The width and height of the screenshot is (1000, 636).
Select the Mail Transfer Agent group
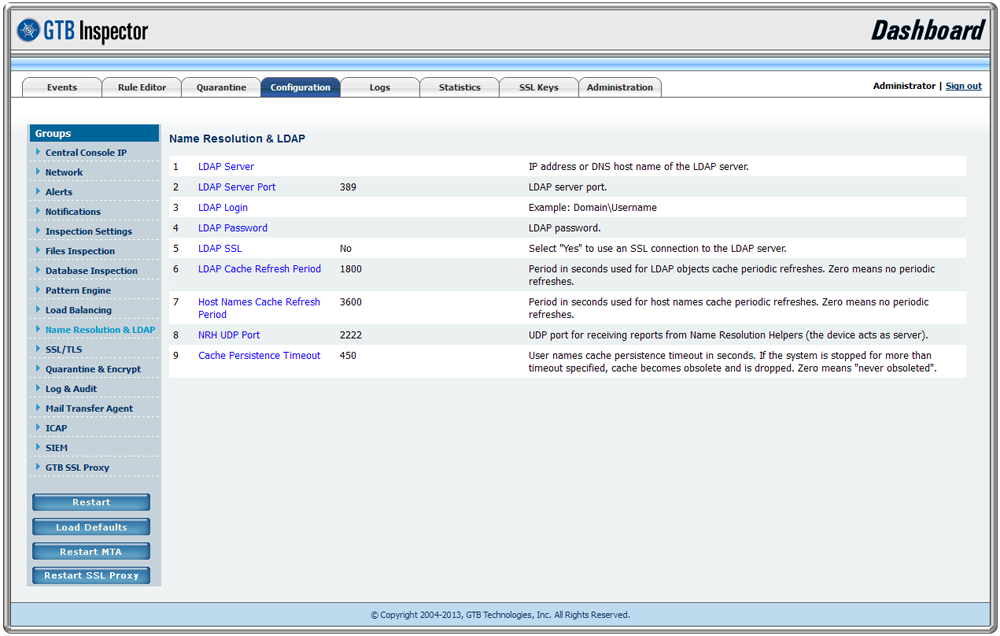(89, 409)
